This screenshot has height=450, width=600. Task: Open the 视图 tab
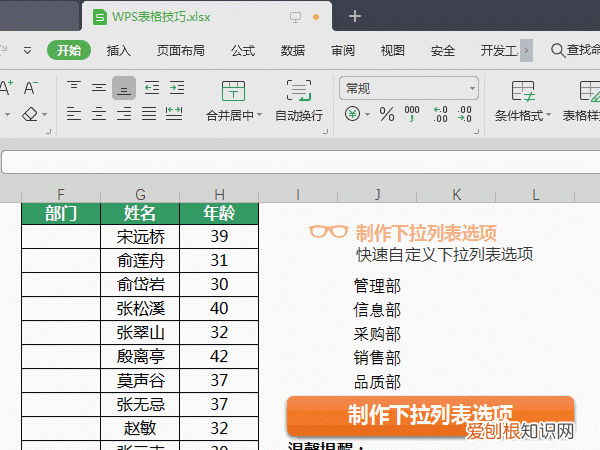pos(393,51)
